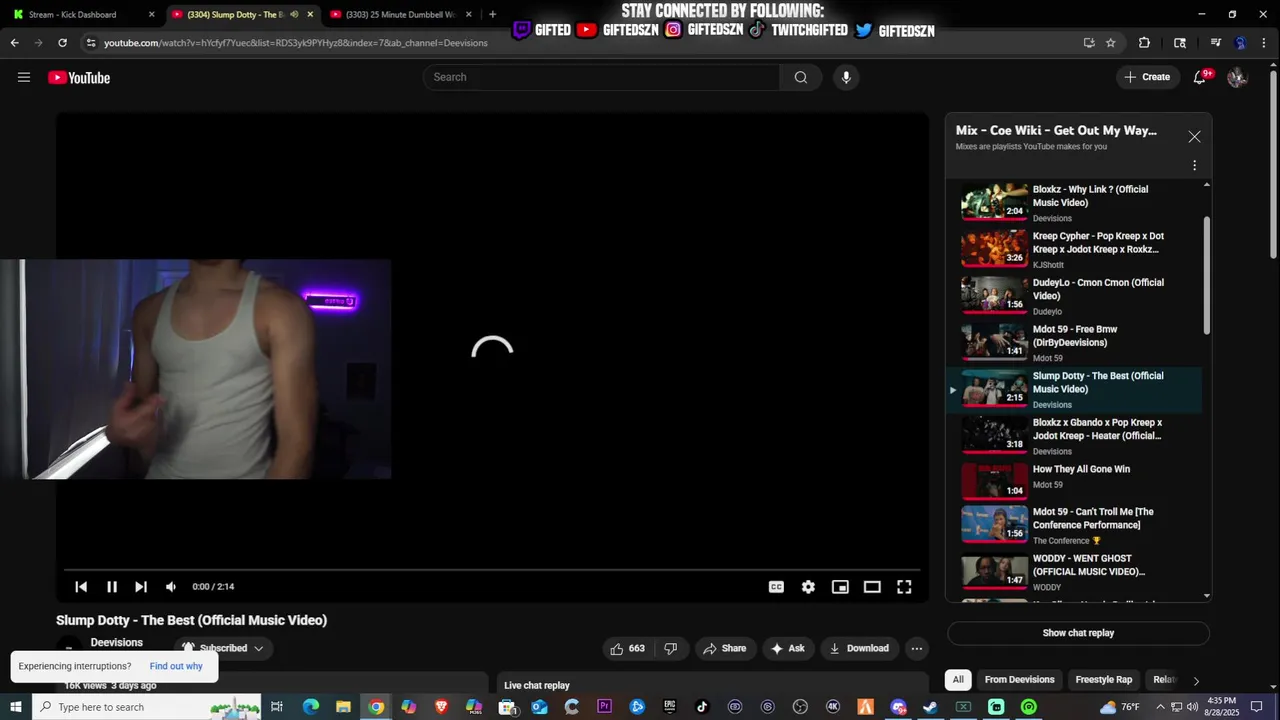Open the Windows Start menu

click(15, 707)
